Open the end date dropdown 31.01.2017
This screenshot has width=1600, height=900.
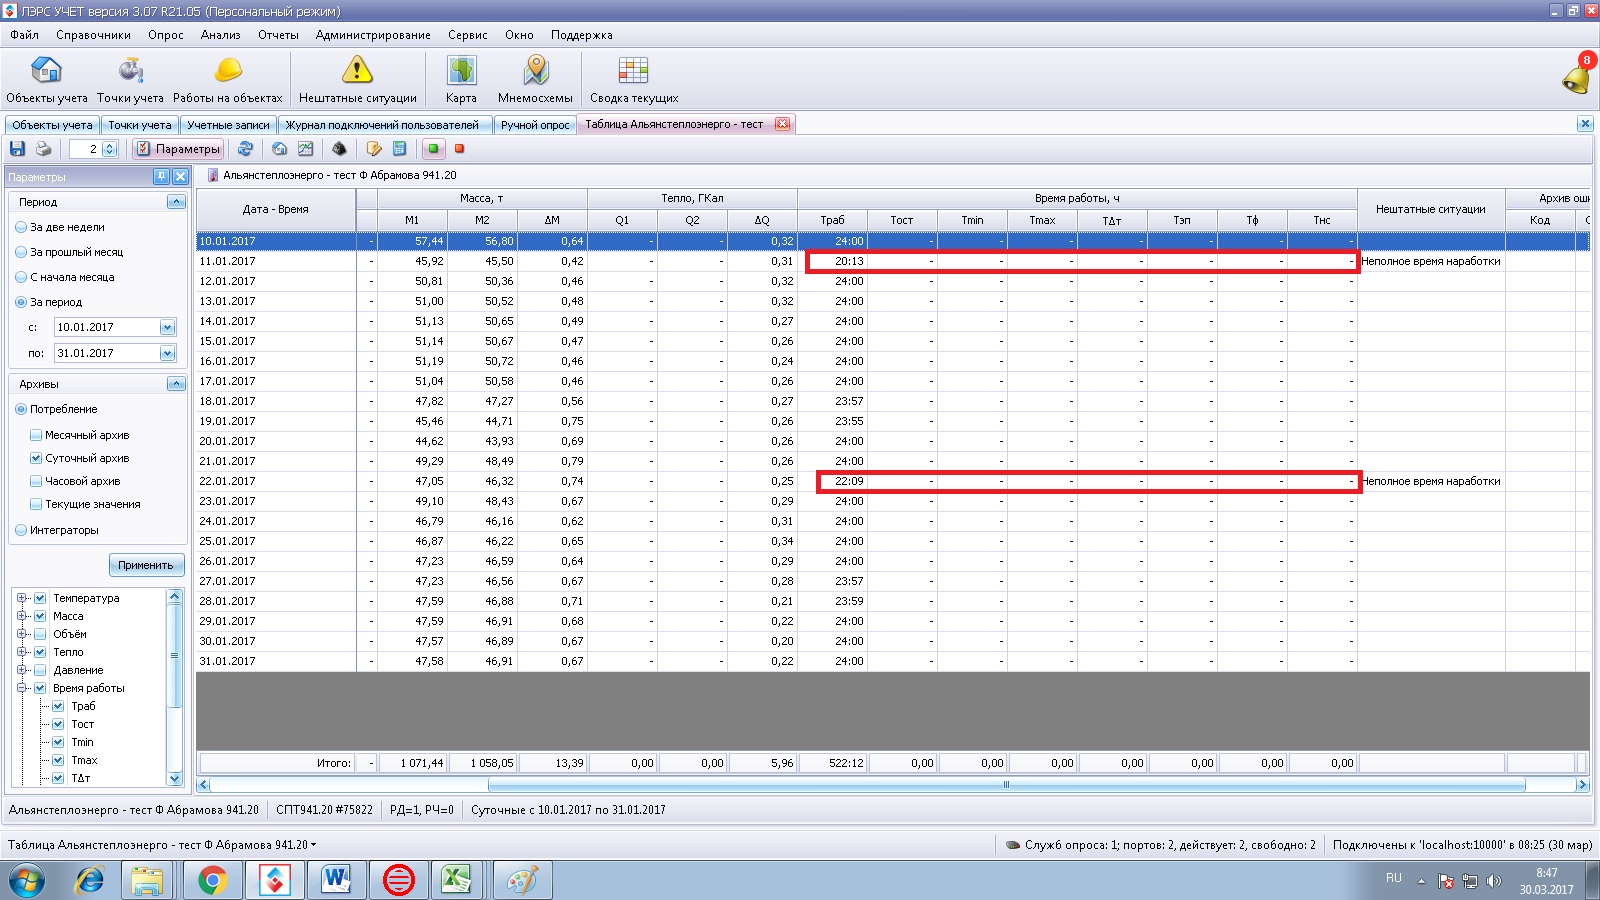pos(167,353)
